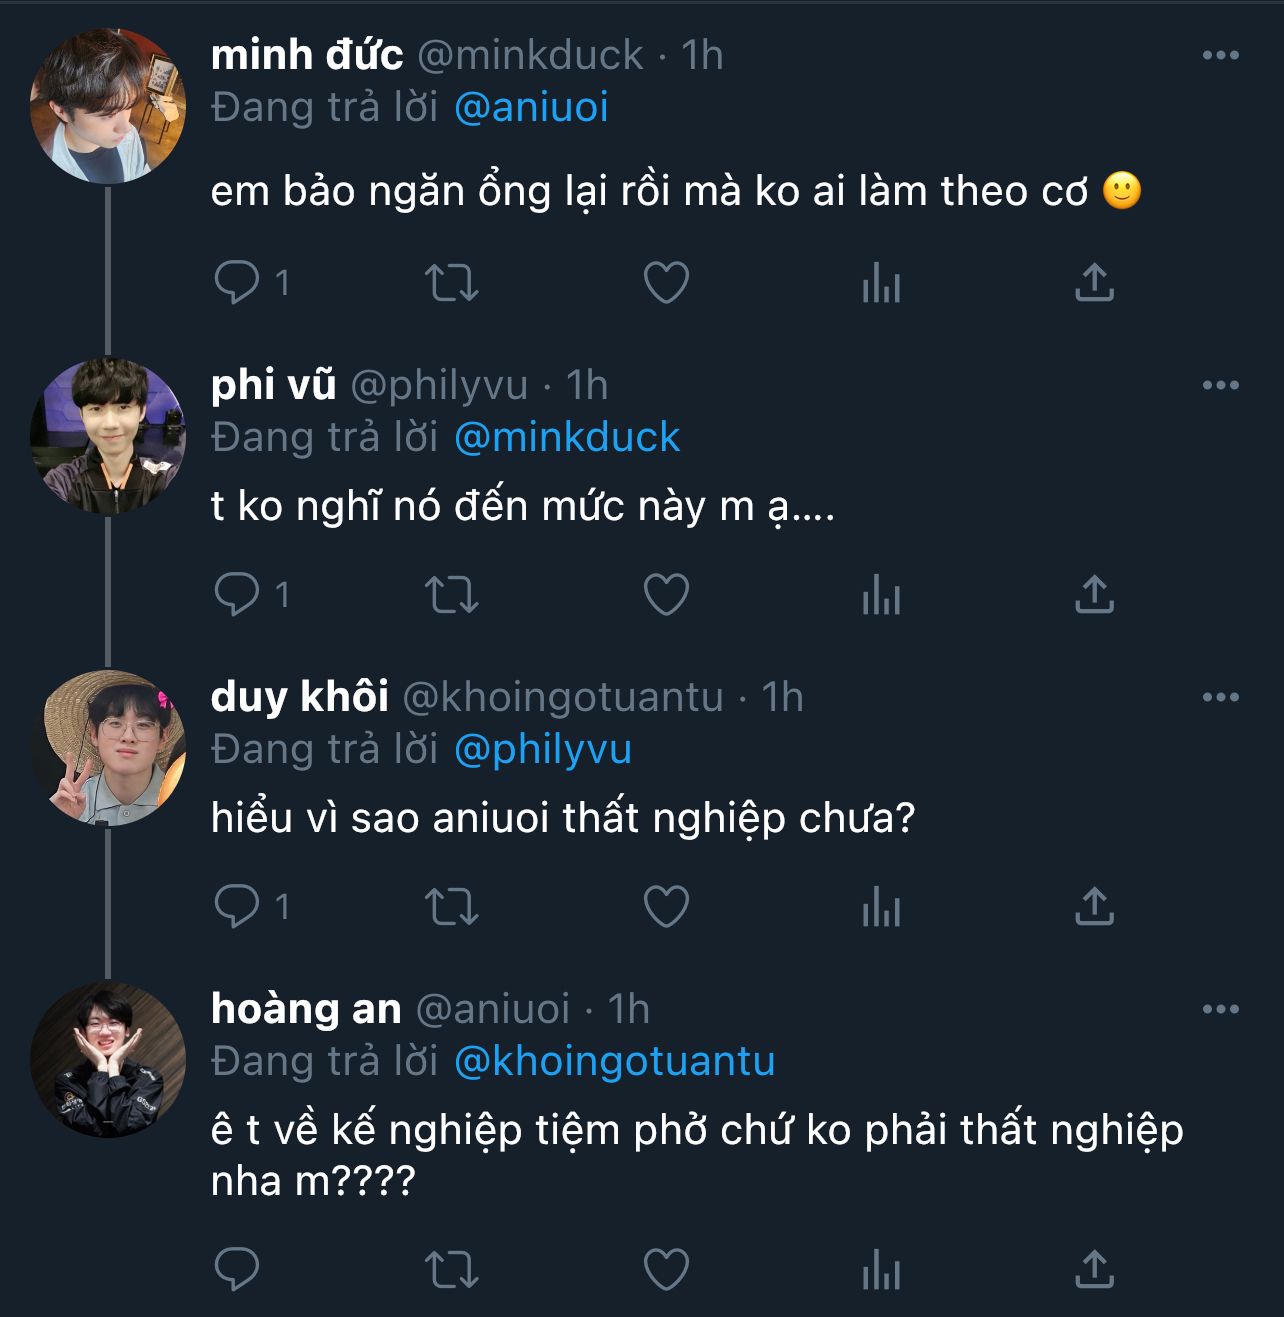Open minh đức's profile picture
Viewport: 1284px width, 1317px height.
point(108,106)
